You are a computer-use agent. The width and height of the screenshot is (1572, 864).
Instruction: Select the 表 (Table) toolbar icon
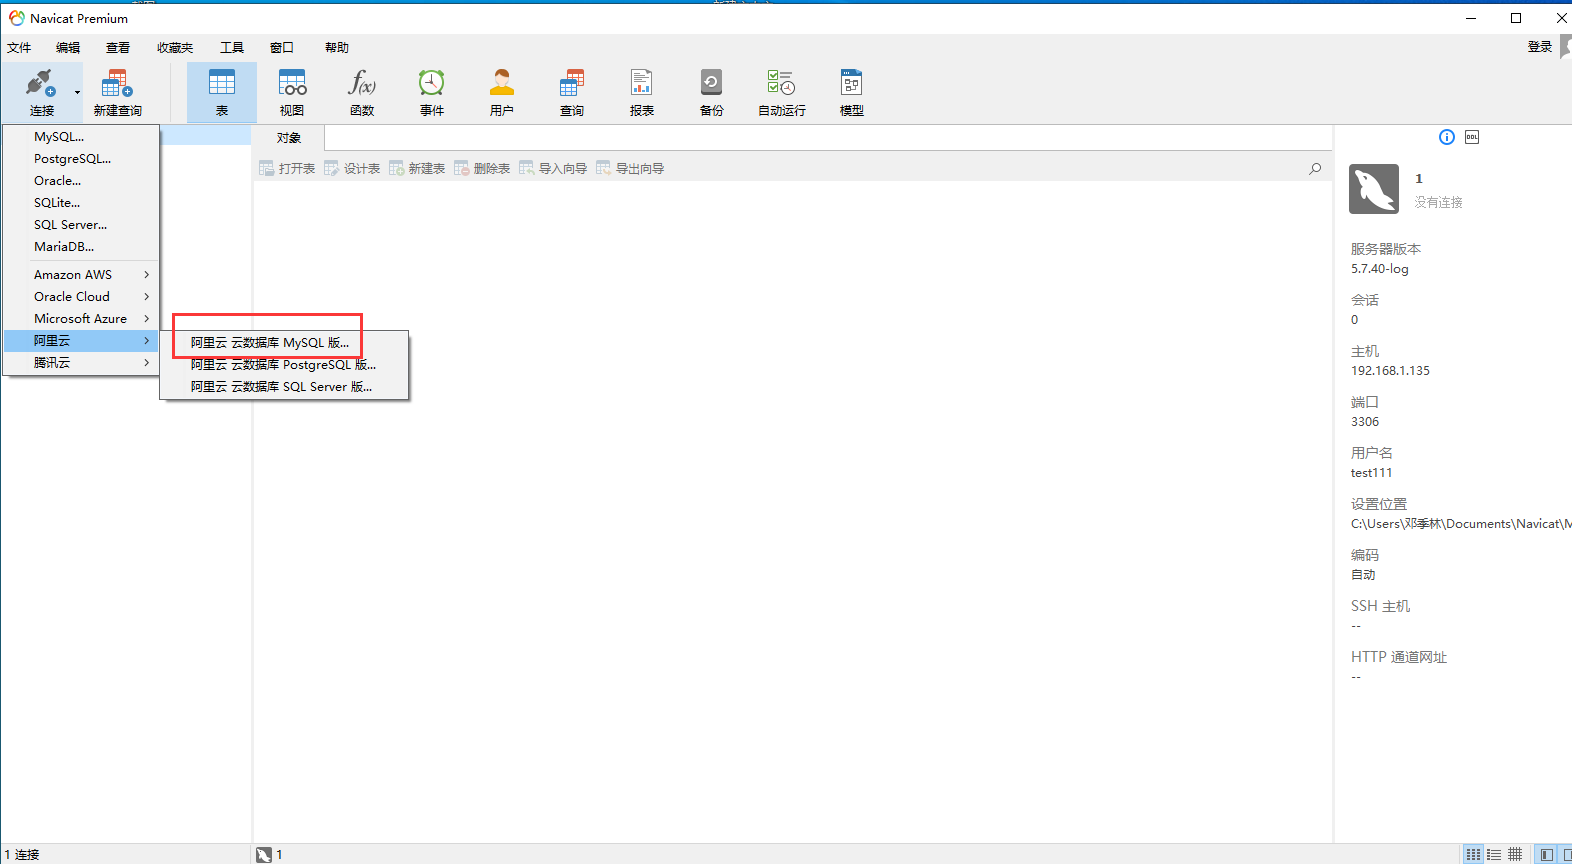point(222,83)
